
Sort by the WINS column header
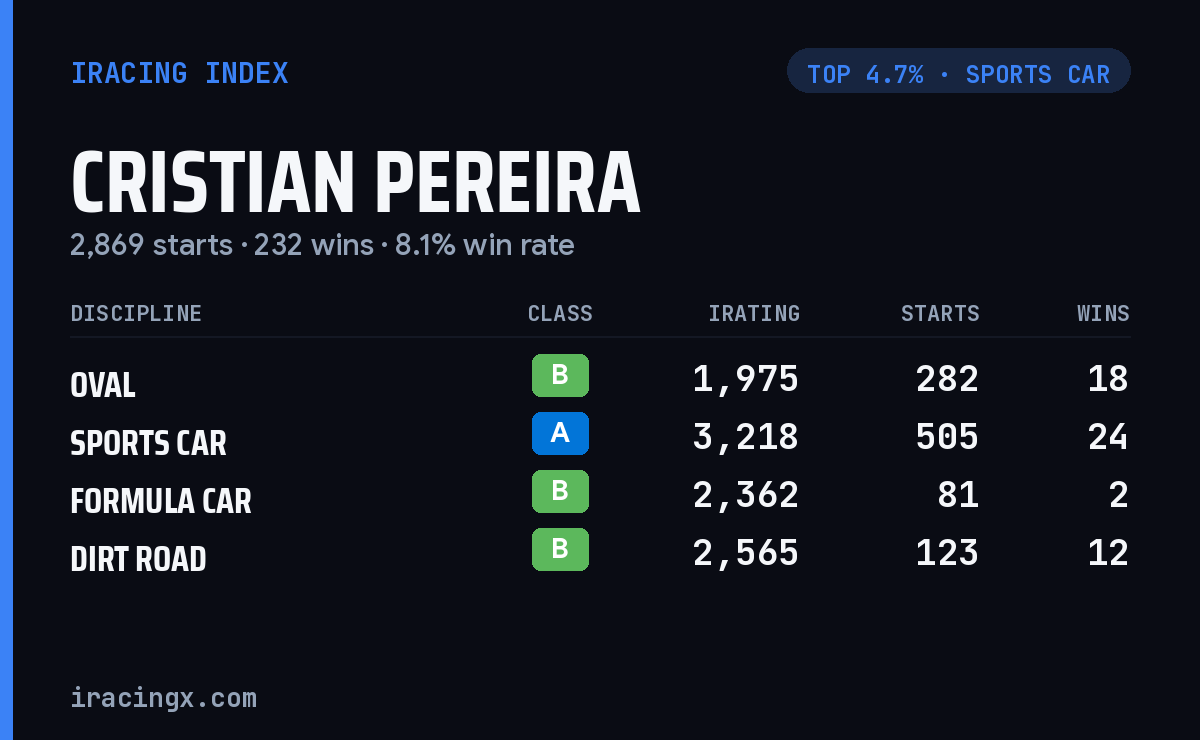pyautogui.click(x=1103, y=313)
